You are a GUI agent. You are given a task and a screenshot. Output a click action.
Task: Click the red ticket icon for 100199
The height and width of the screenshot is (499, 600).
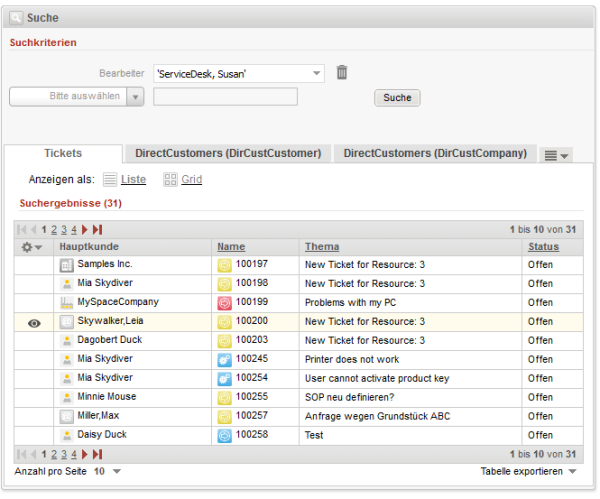tap(225, 302)
